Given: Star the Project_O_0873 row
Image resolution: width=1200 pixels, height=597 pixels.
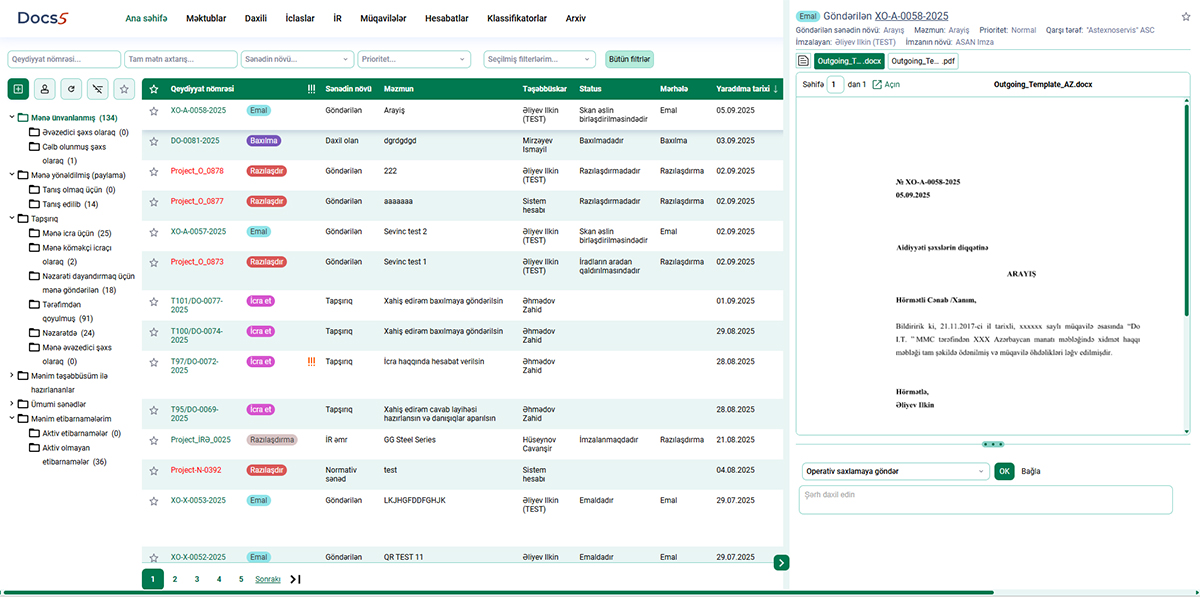Looking at the screenshot, I should tap(154, 262).
